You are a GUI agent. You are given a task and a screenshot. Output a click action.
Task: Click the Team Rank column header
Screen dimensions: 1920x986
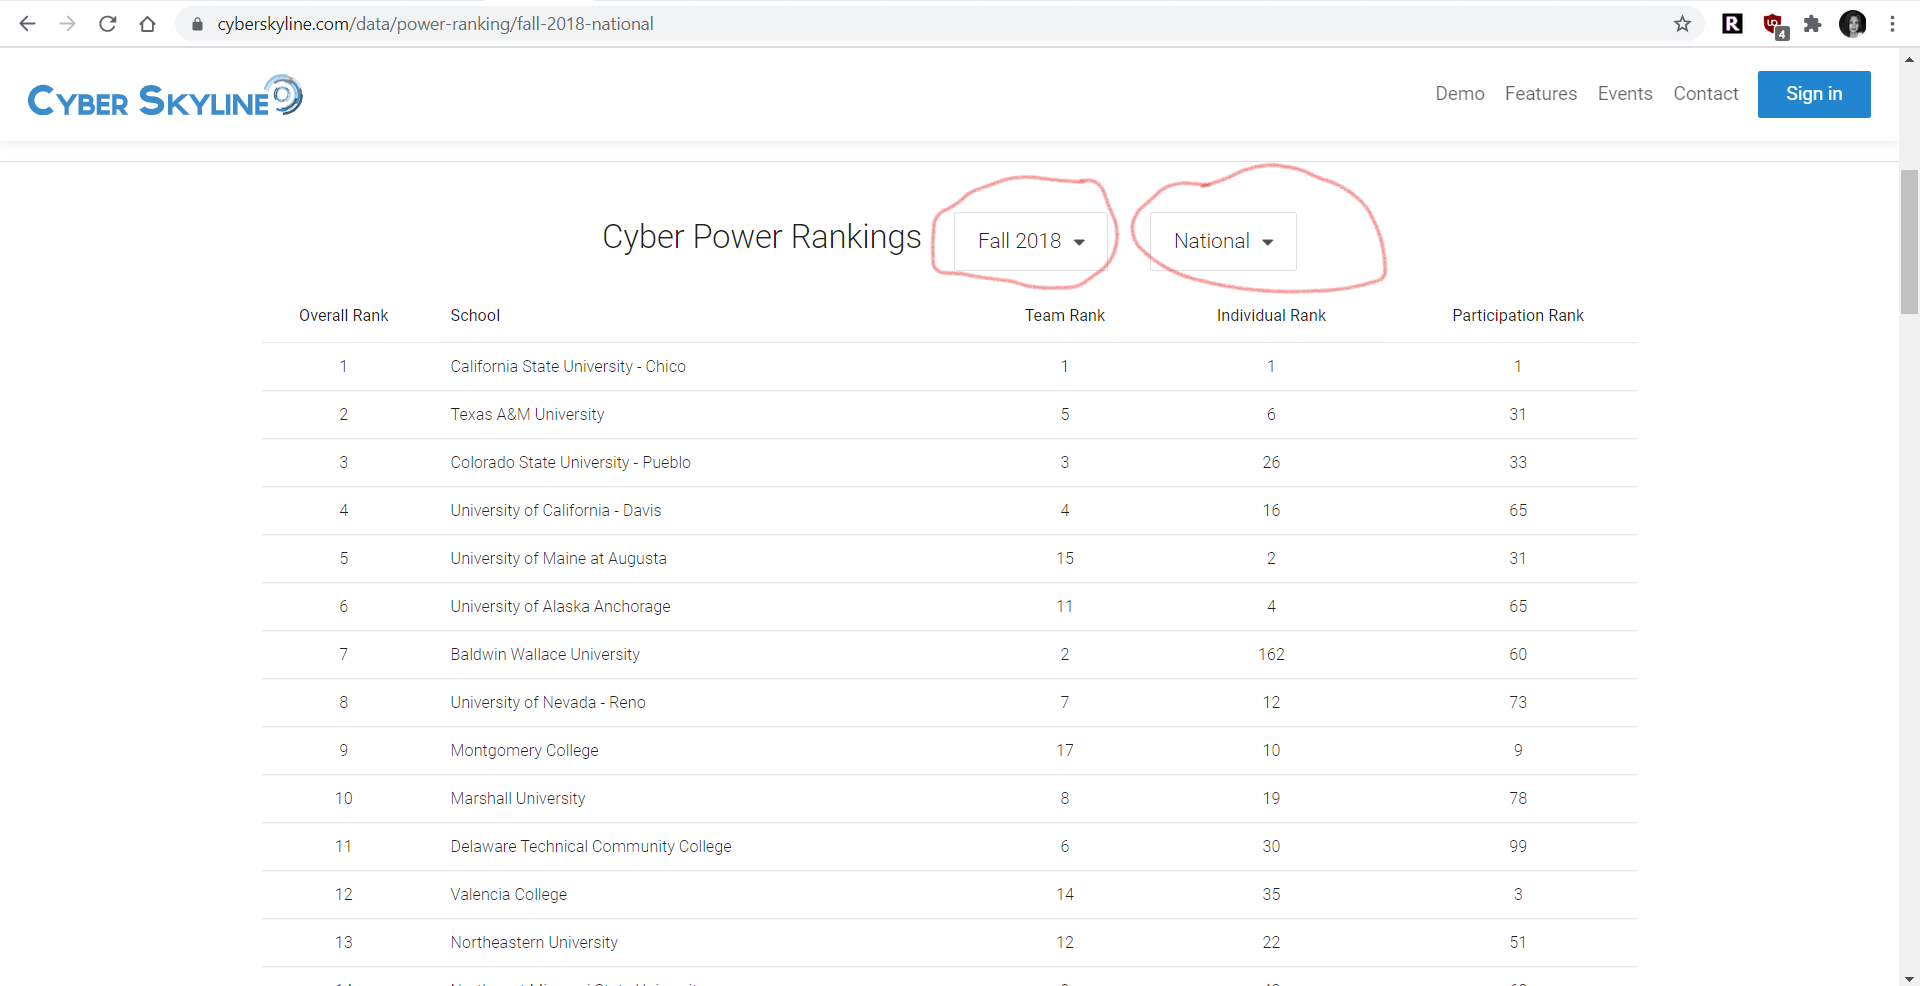point(1065,315)
